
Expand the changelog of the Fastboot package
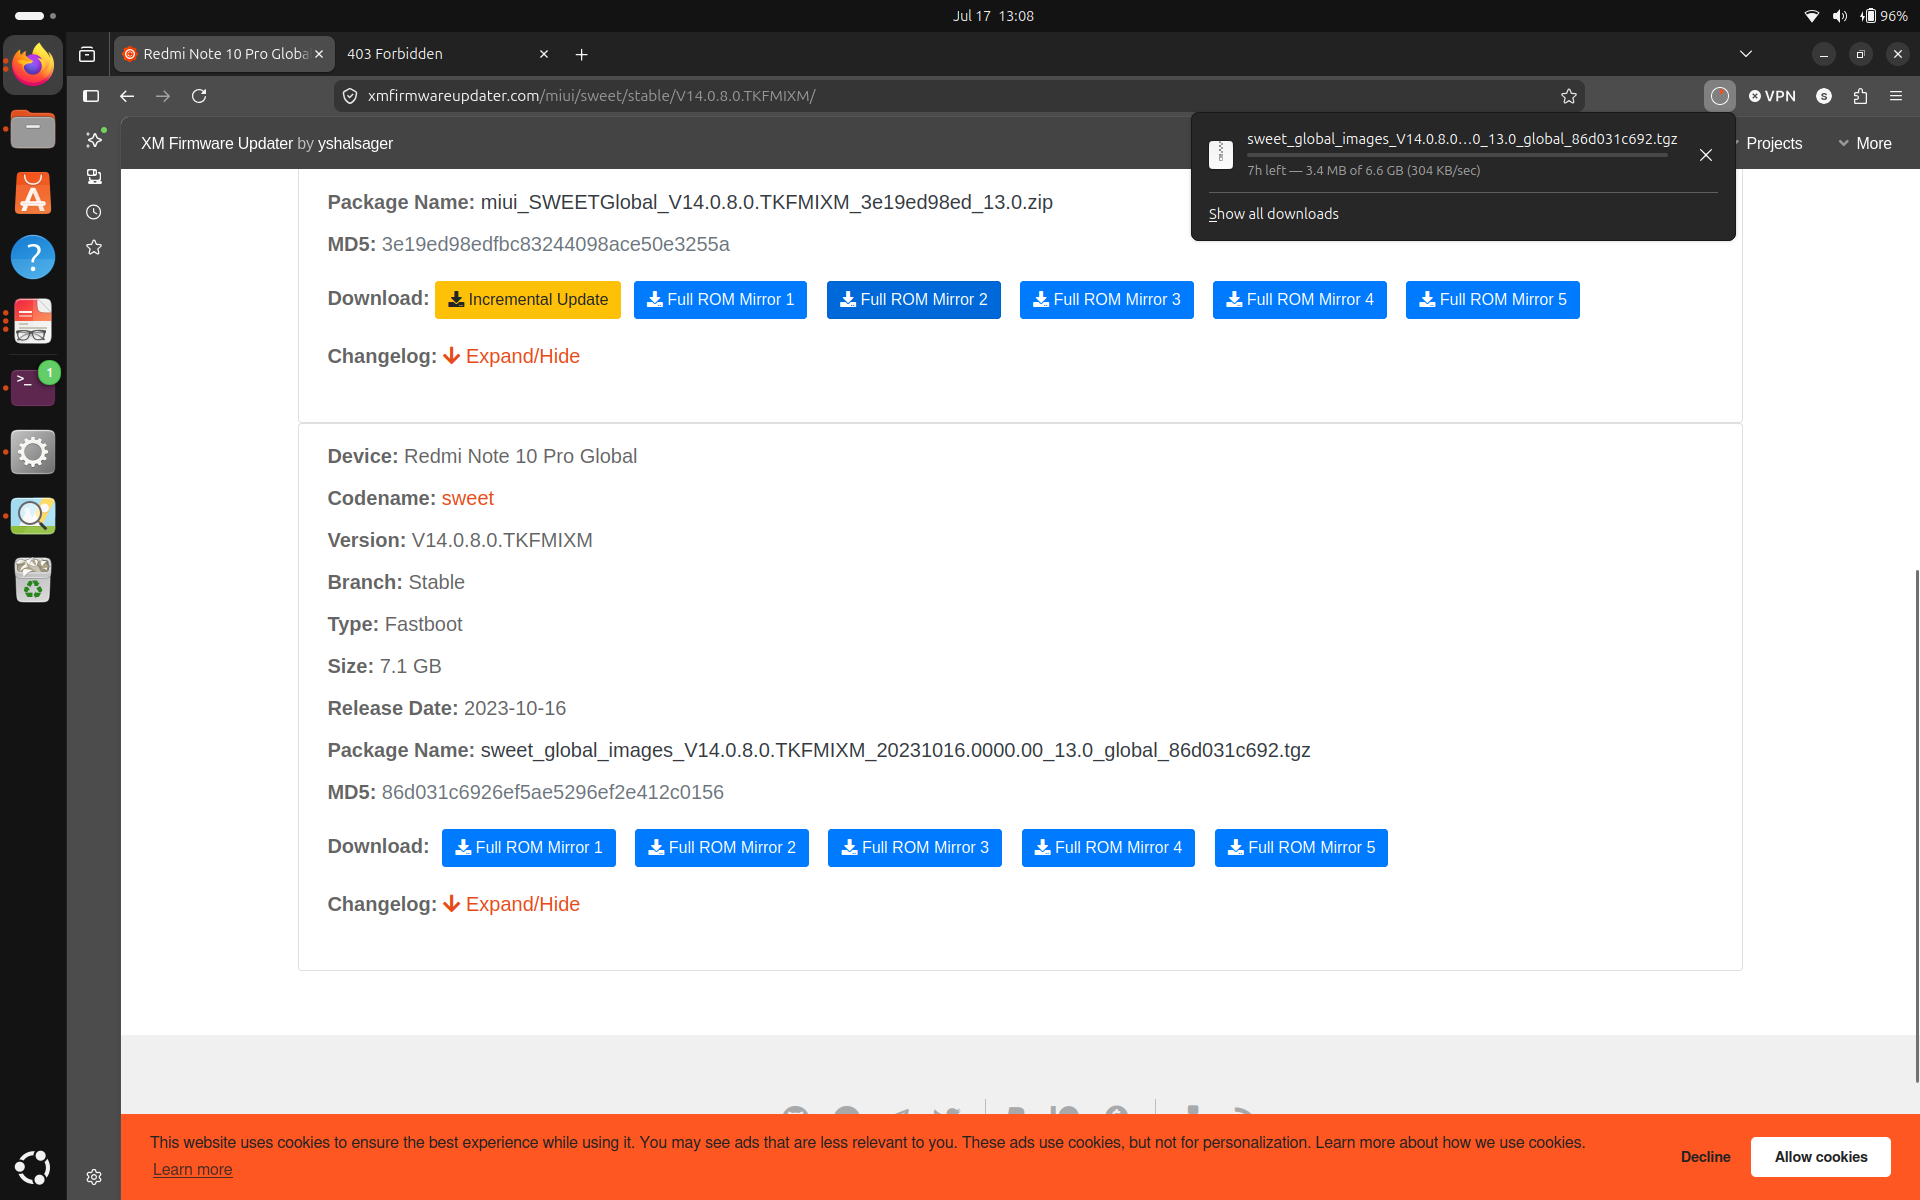pyautogui.click(x=512, y=904)
